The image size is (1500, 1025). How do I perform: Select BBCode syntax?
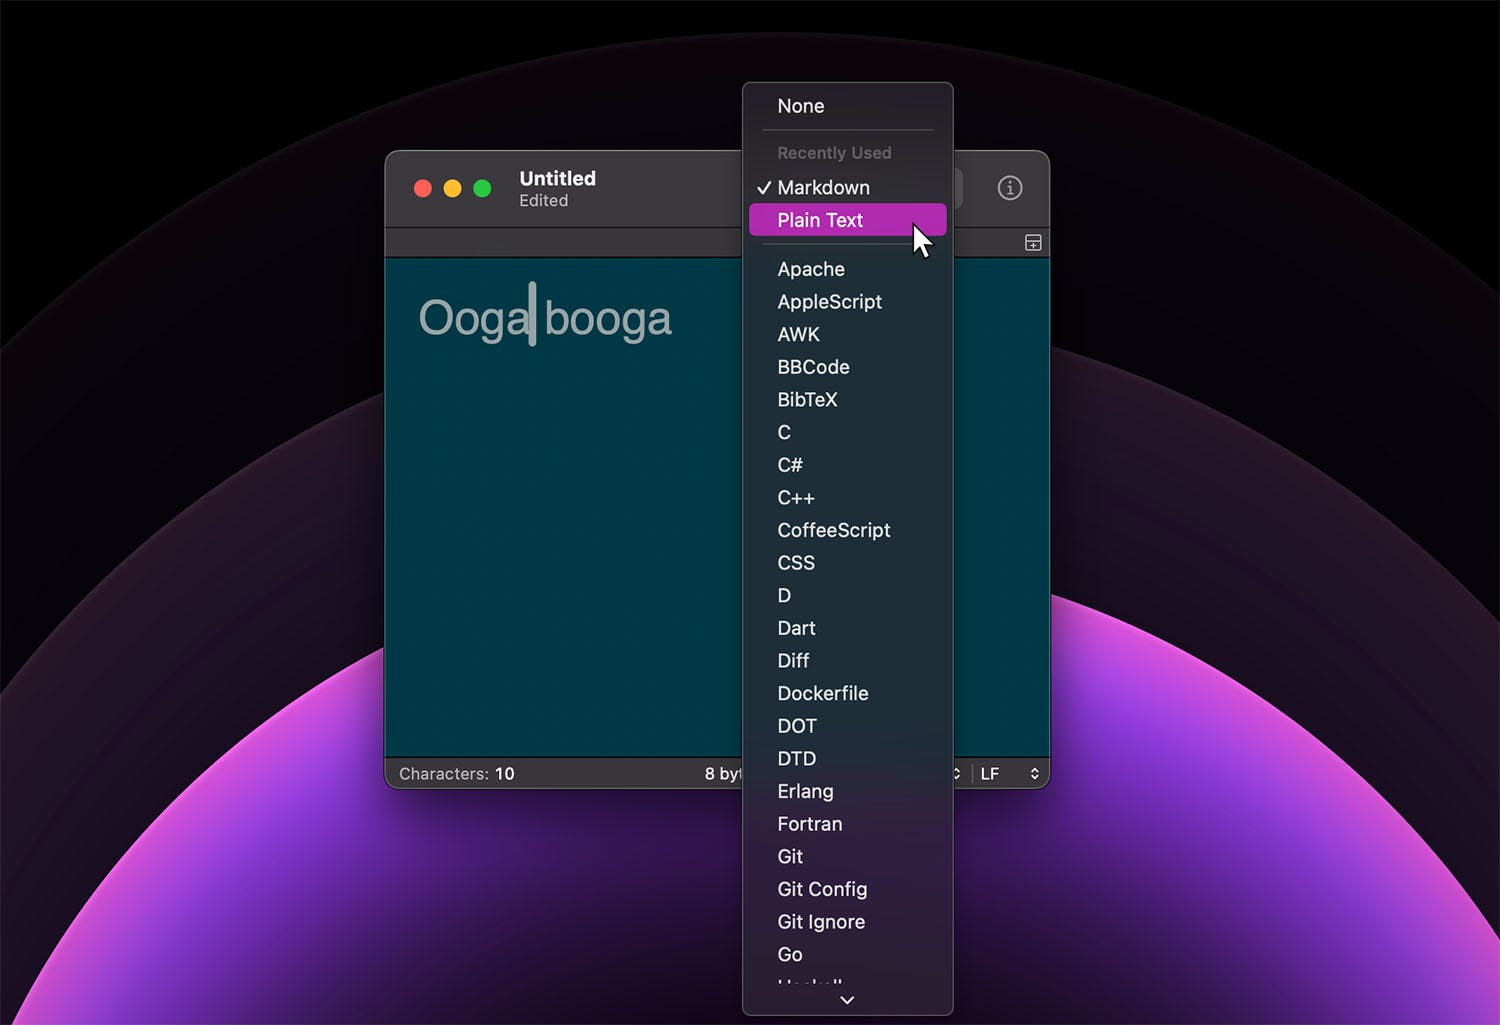pos(847,367)
